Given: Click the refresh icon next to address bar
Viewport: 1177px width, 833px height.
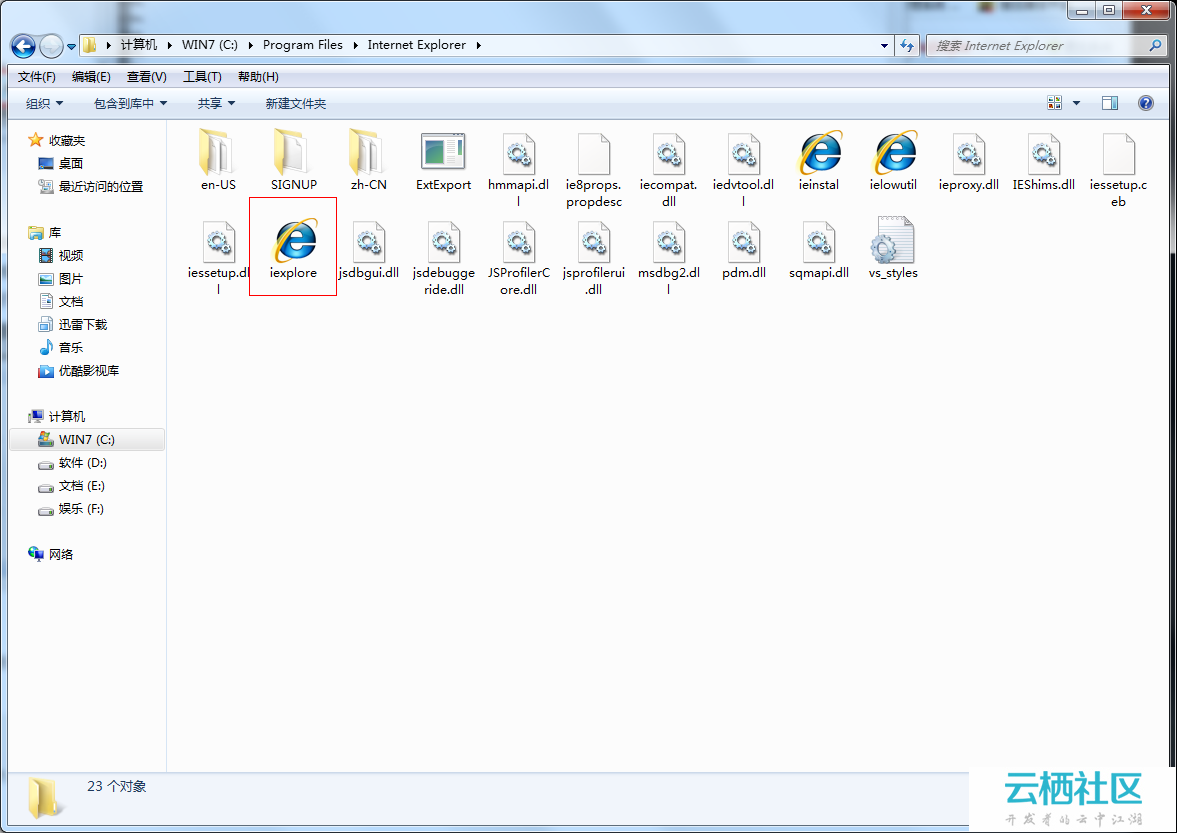Looking at the screenshot, I should coord(907,45).
